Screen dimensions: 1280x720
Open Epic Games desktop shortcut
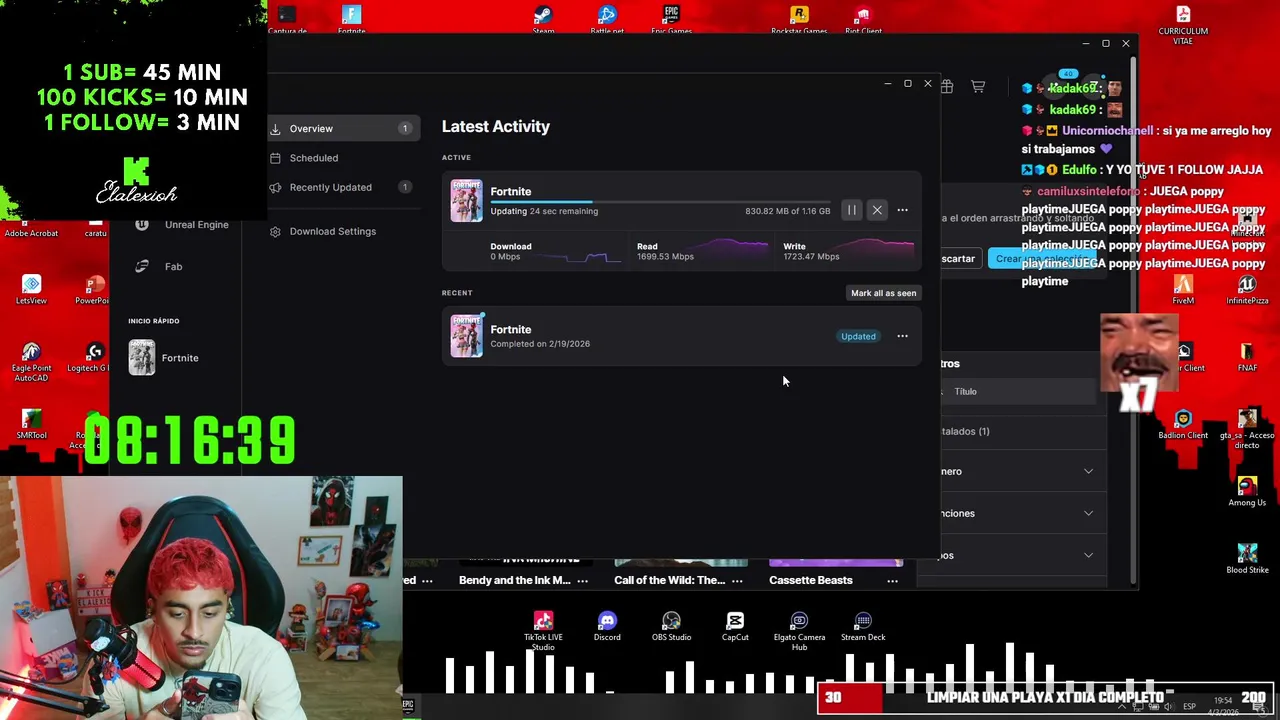(x=671, y=19)
